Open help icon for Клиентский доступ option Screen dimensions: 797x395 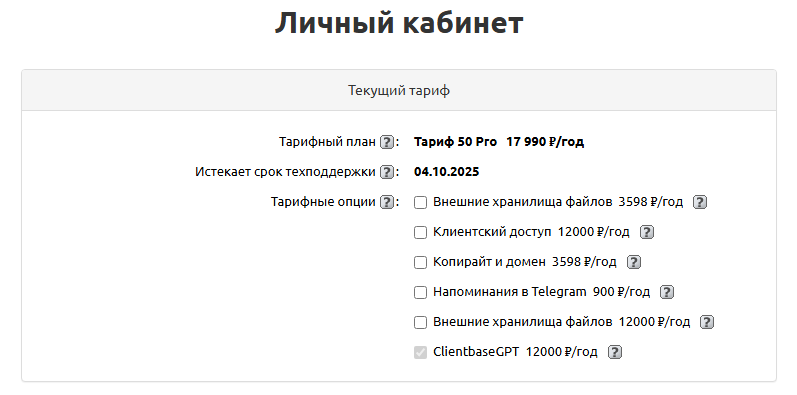(646, 232)
